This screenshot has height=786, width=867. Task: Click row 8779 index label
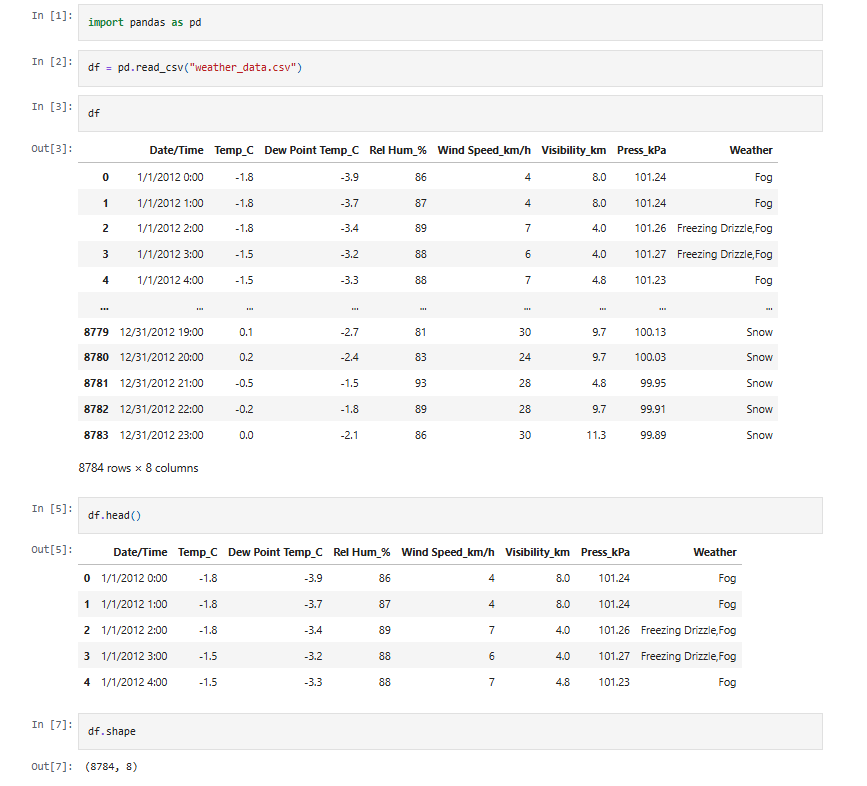(x=96, y=332)
